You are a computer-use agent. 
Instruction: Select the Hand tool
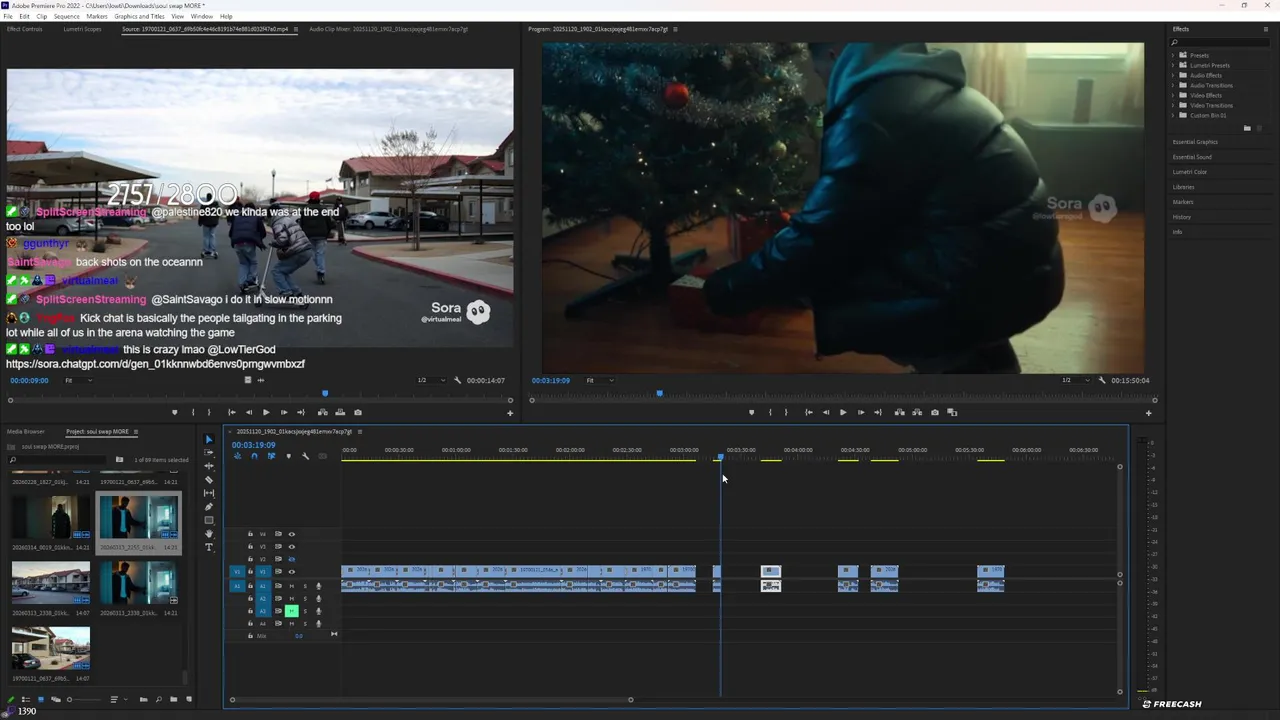point(209,534)
